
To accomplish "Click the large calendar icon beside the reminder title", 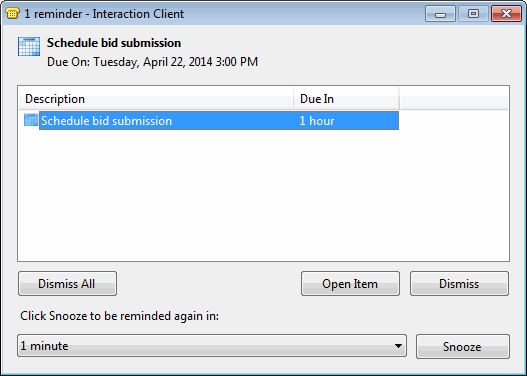I will coord(29,46).
